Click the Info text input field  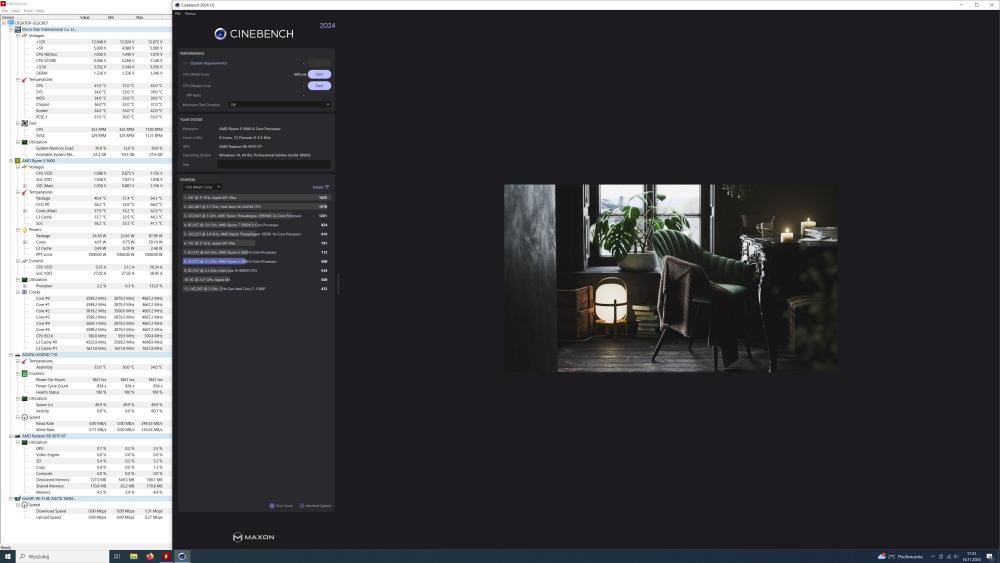pos(274,165)
